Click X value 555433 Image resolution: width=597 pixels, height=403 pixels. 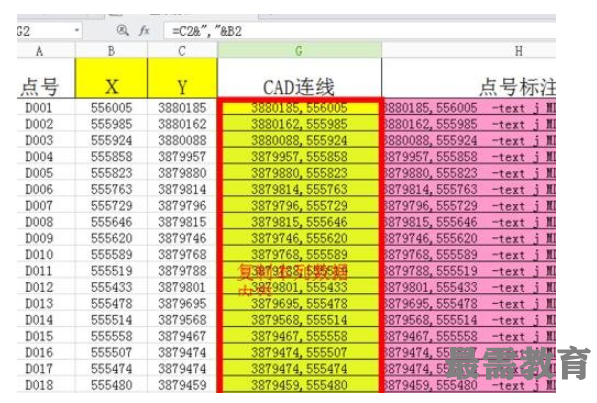(111, 287)
